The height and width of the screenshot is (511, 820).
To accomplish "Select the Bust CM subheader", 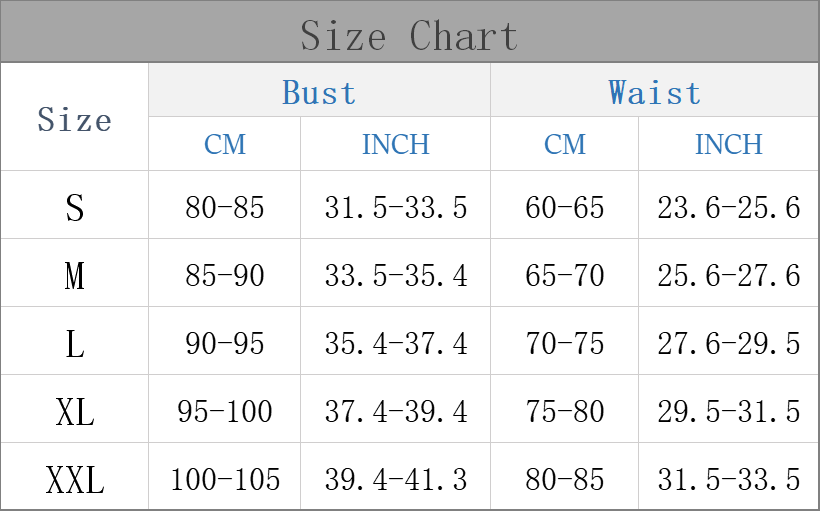I will pos(224,145).
